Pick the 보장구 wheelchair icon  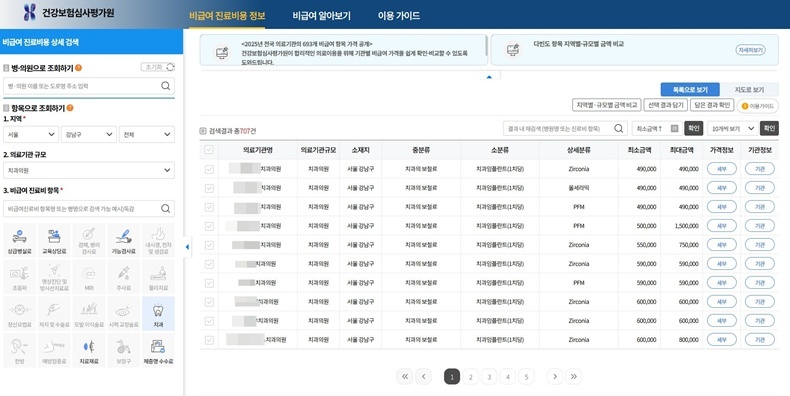point(123,350)
